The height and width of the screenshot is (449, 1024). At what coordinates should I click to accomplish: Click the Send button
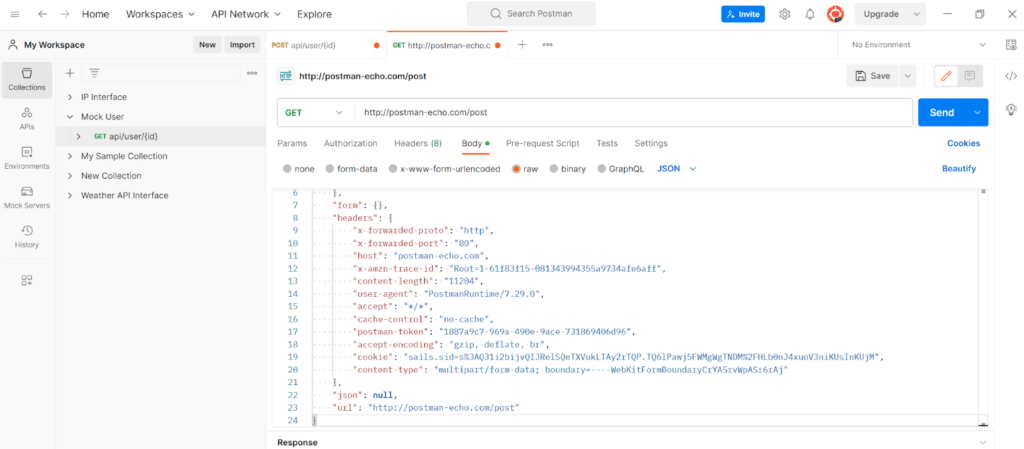click(941, 113)
